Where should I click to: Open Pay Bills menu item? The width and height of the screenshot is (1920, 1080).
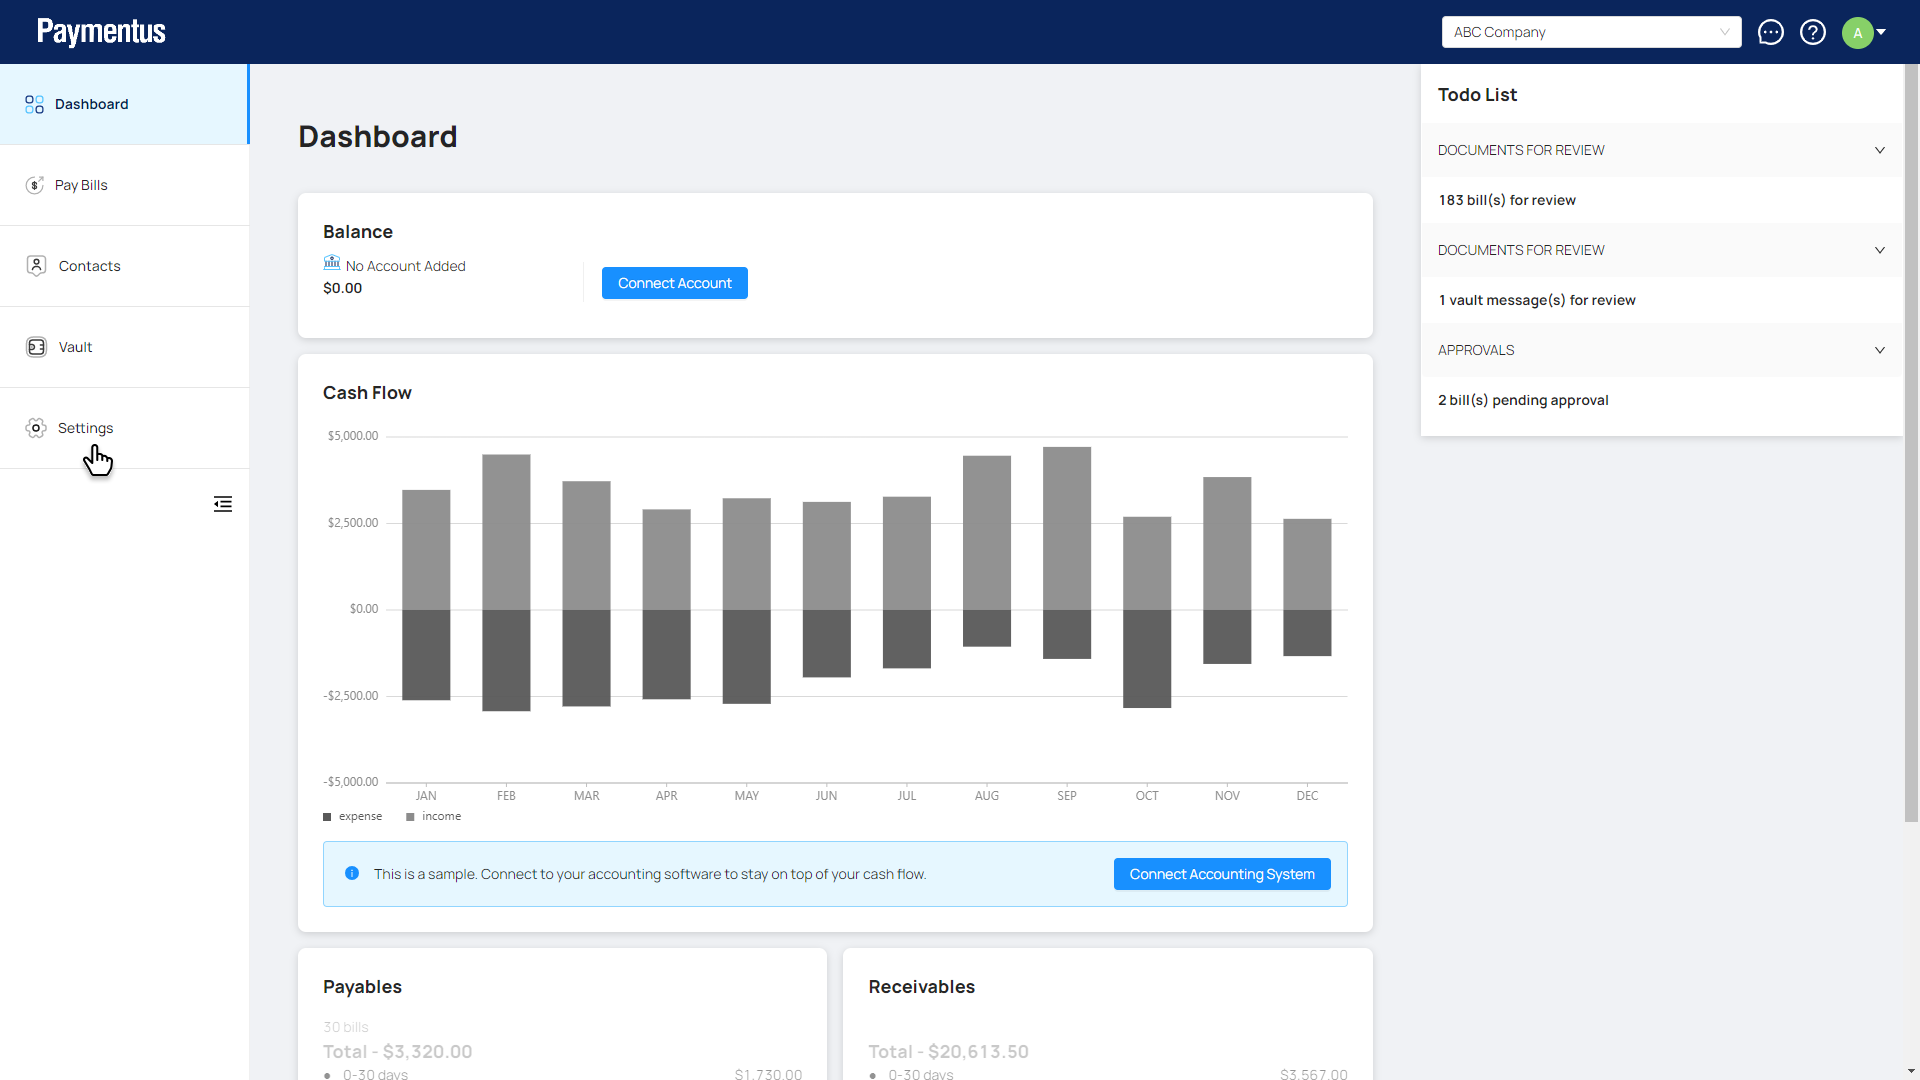(x=81, y=185)
